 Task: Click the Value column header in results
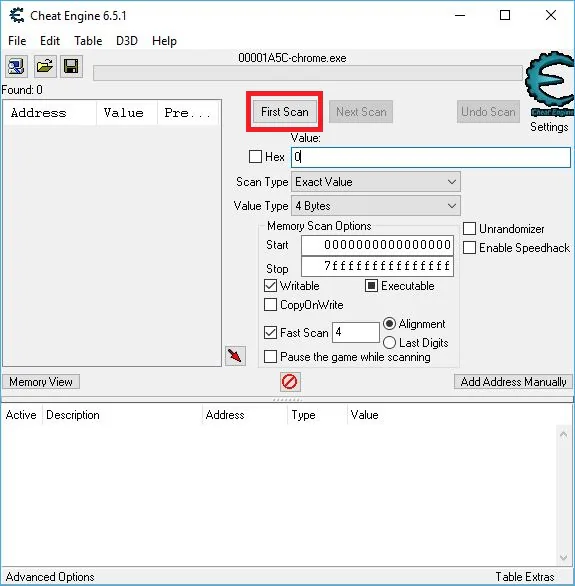click(127, 113)
